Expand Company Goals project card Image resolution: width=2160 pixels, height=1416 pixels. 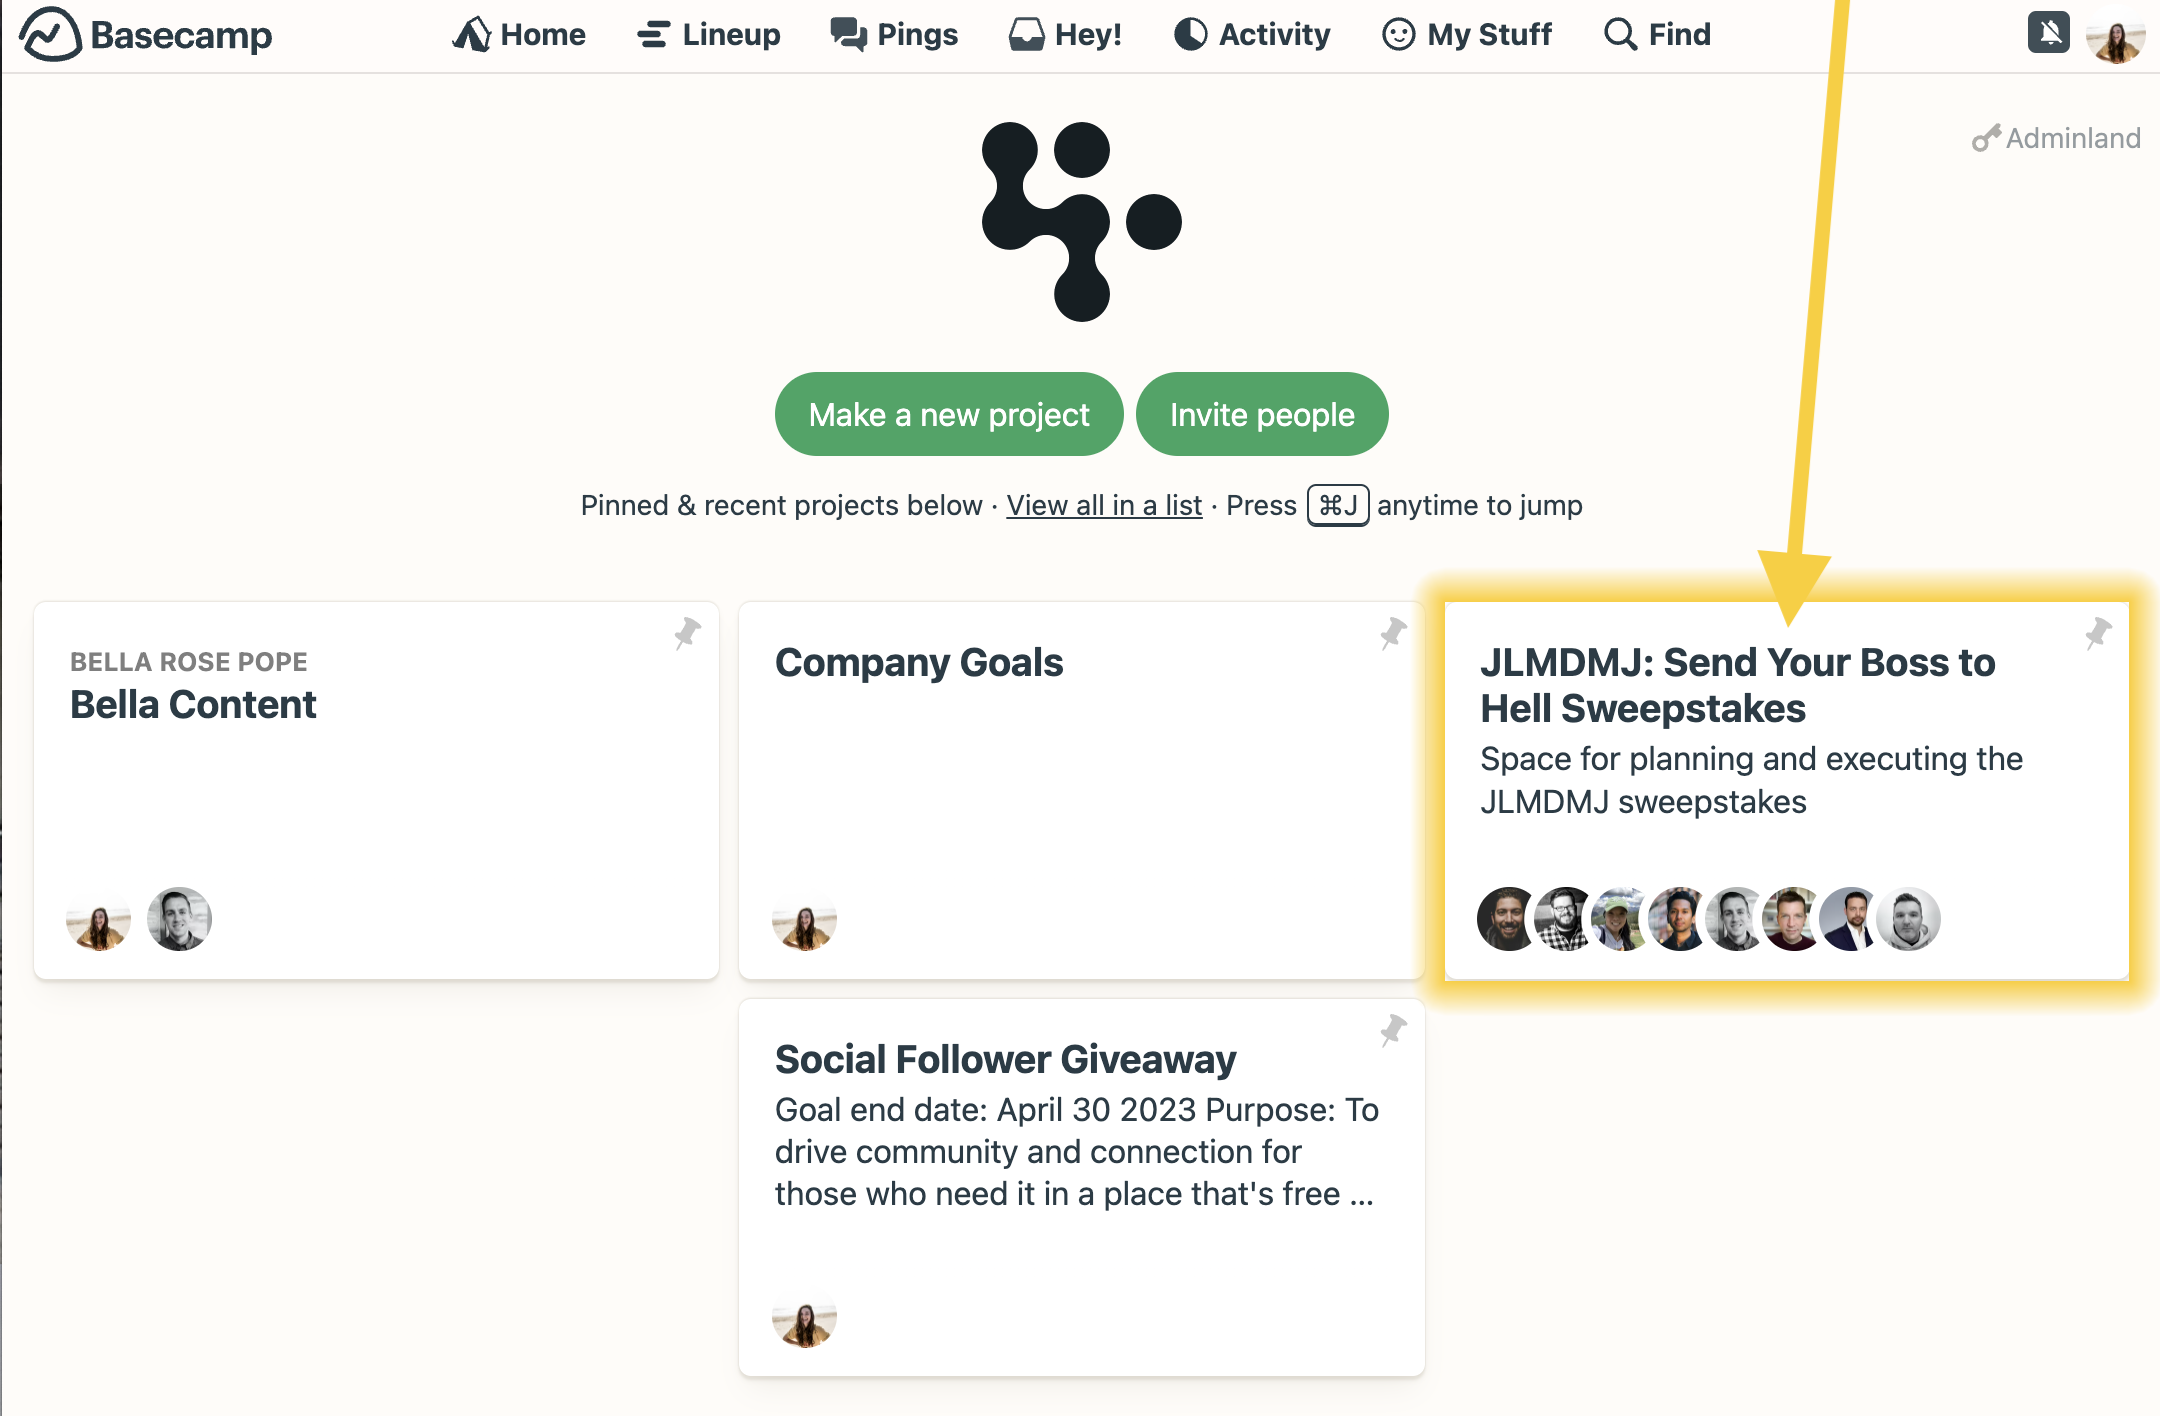pyautogui.click(x=1079, y=789)
